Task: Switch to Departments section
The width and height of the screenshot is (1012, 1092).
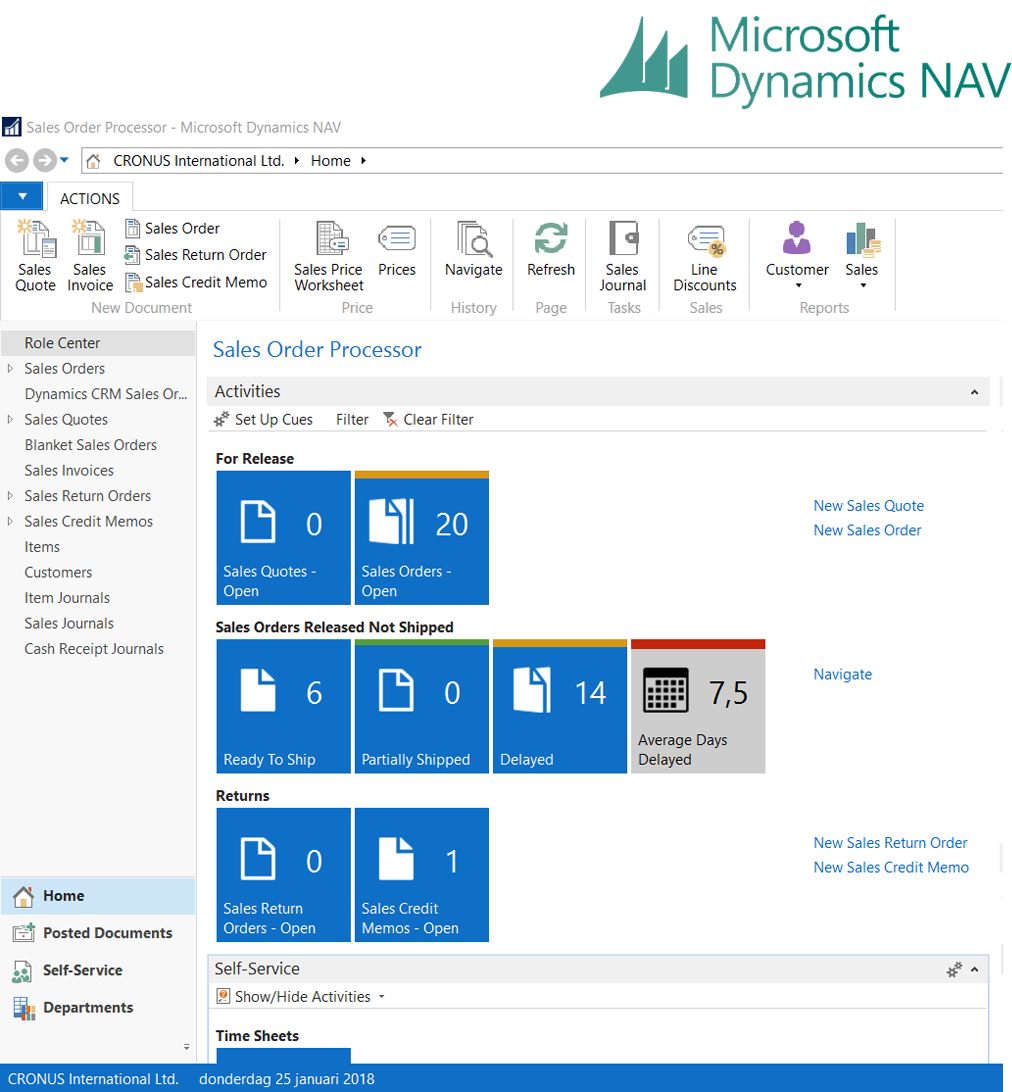Action: point(98,1008)
